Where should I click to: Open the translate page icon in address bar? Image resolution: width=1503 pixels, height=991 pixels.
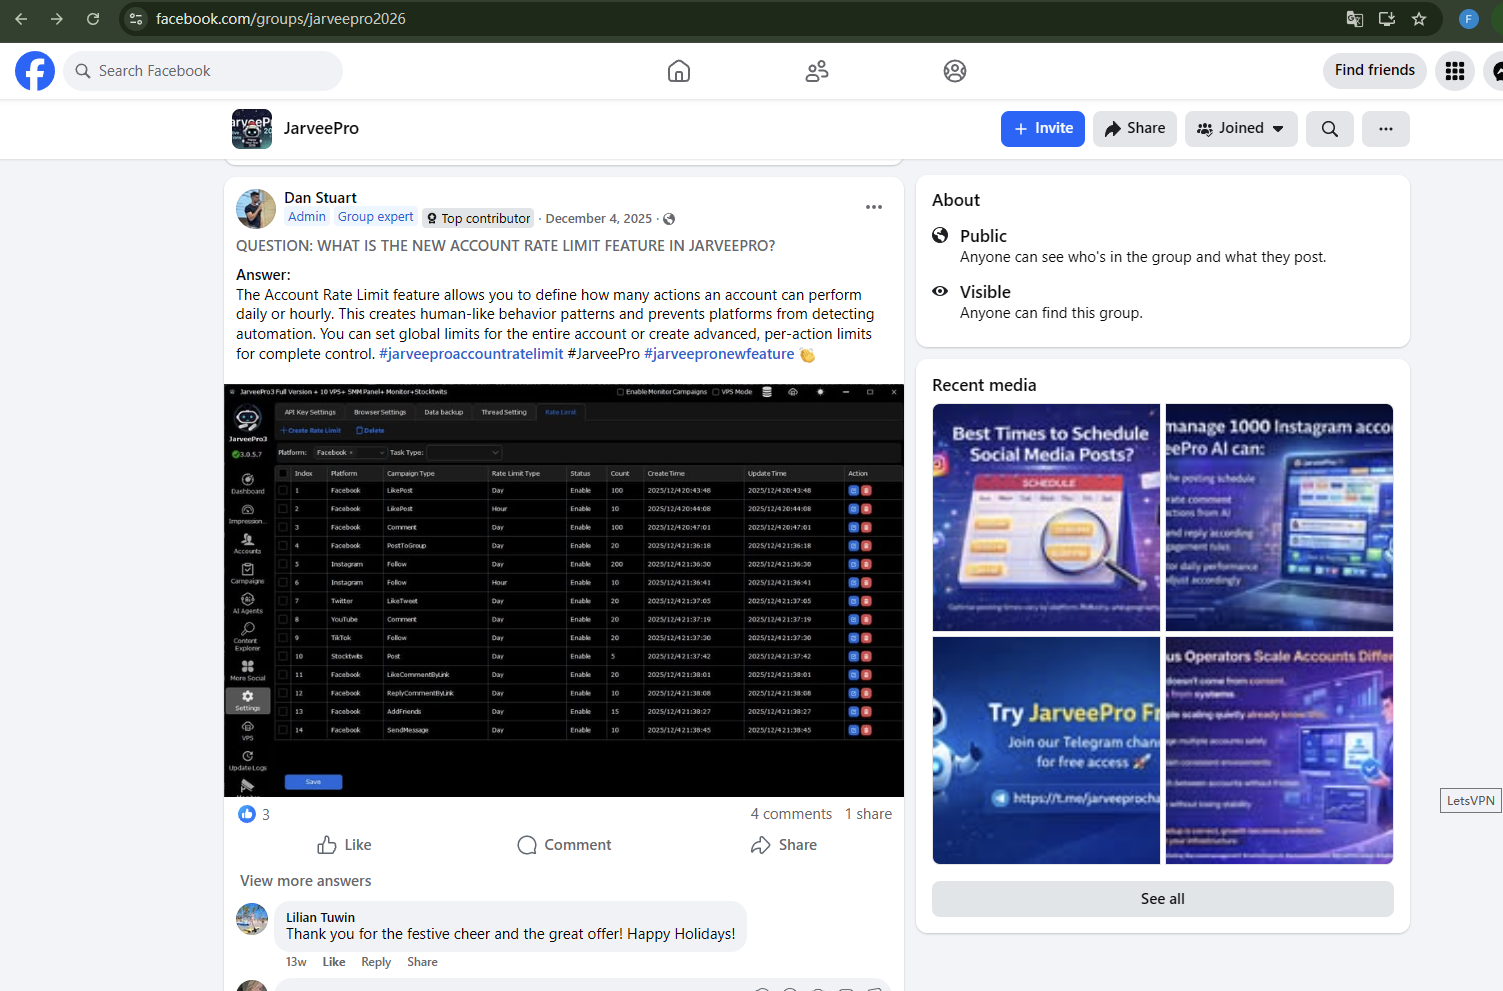[1355, 19]
